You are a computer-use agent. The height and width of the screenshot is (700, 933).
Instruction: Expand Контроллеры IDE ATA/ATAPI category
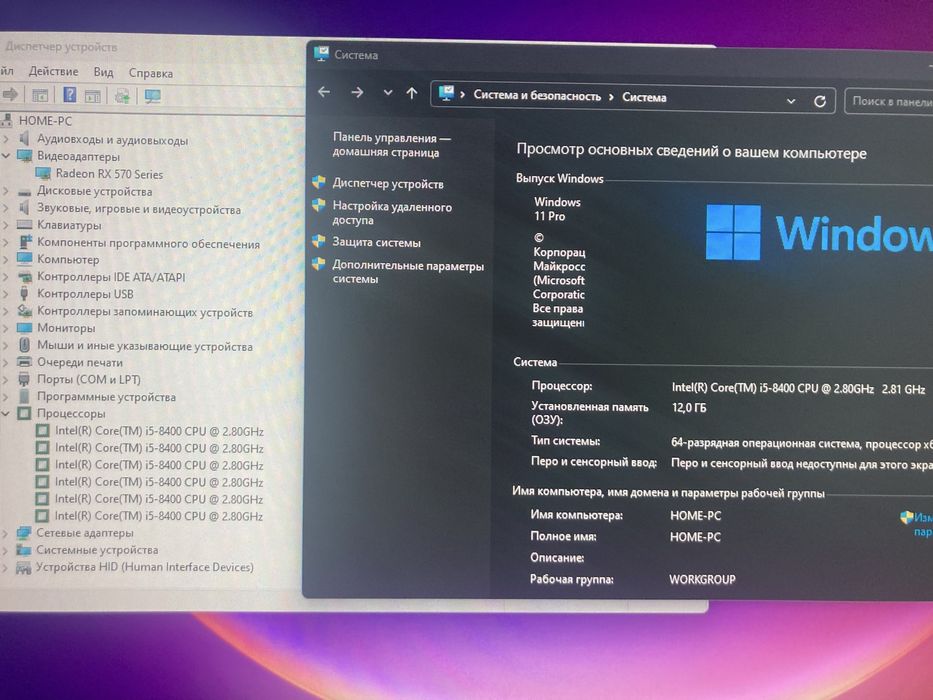[6, 277]
